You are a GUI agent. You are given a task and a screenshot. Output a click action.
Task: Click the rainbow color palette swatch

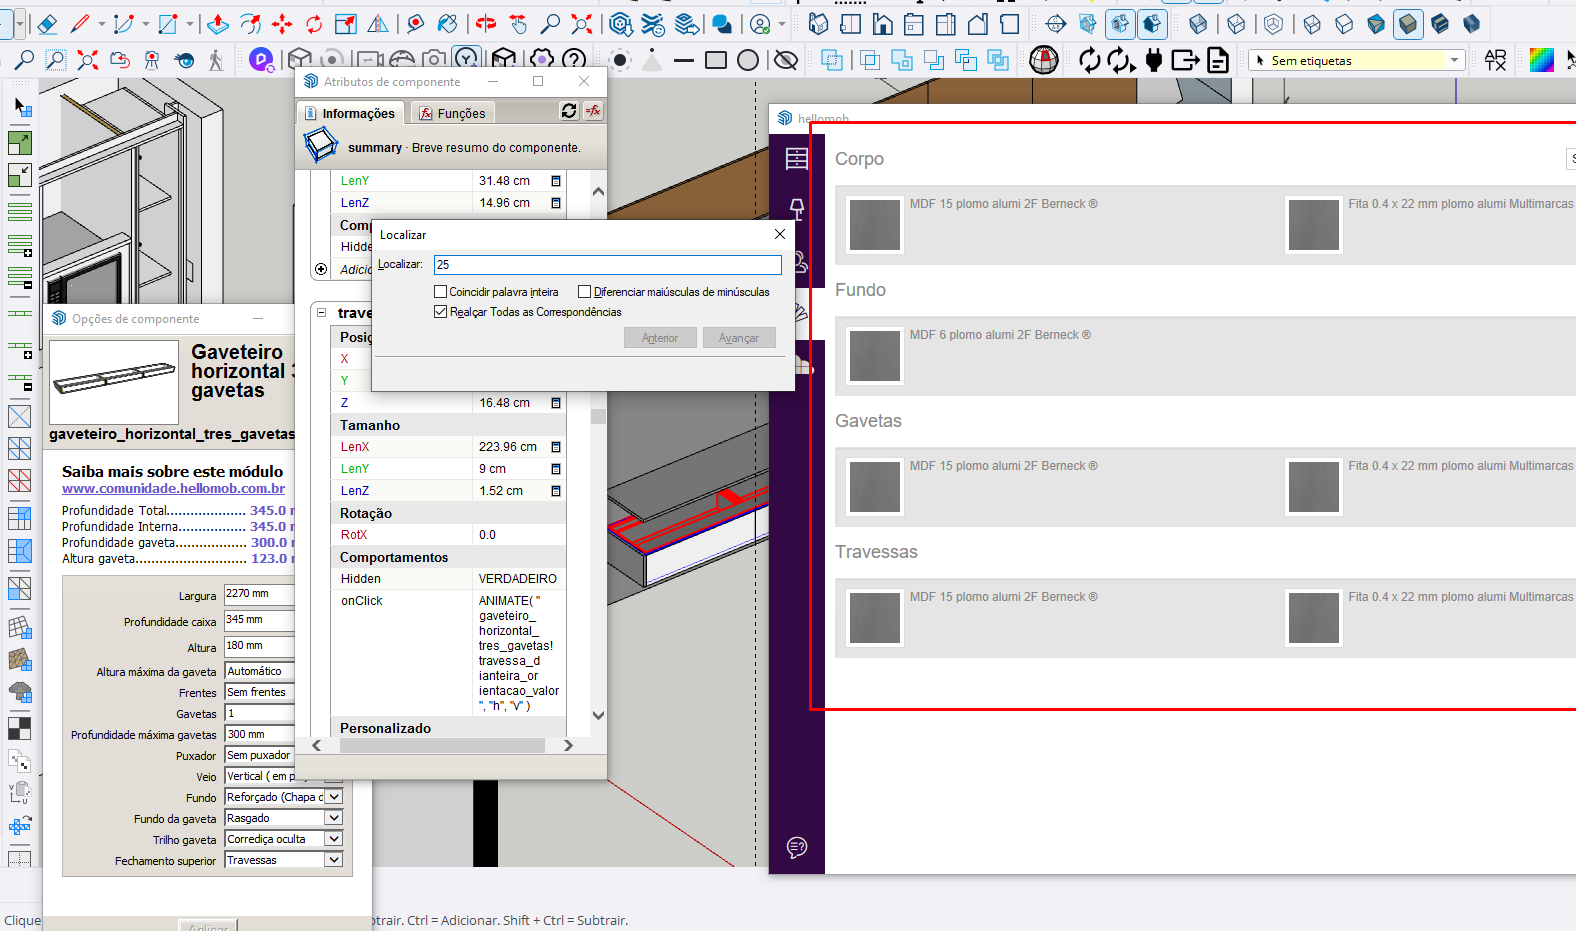pos(1541,60)
